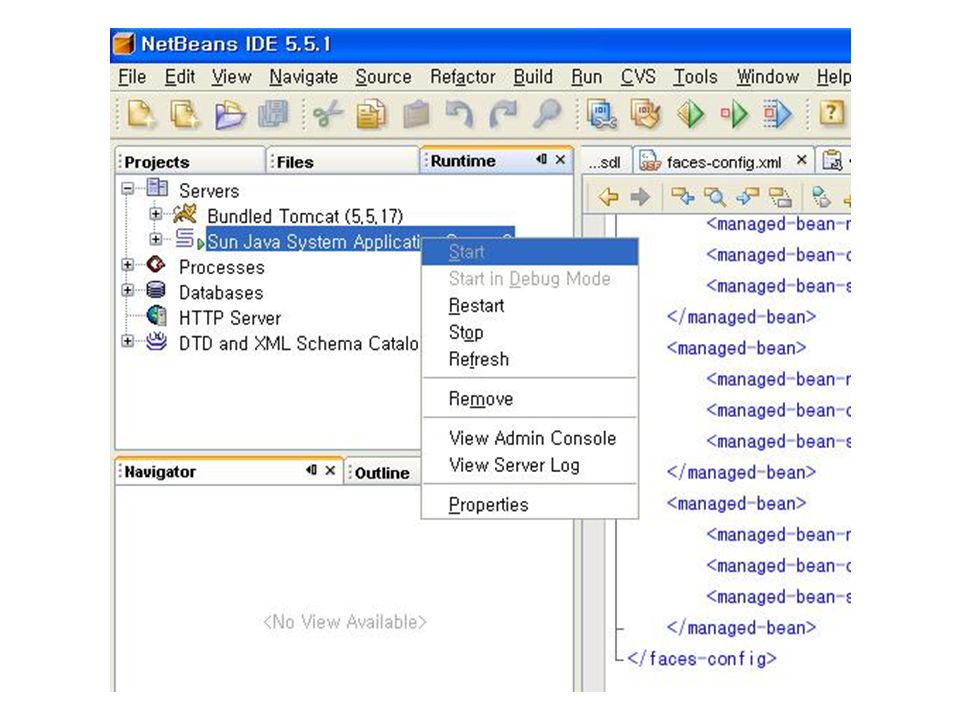Viewport: 960px width, 720px height.
Task: Click the Toggle Highlight Search editor icon
Action: [x=780, y=197]
